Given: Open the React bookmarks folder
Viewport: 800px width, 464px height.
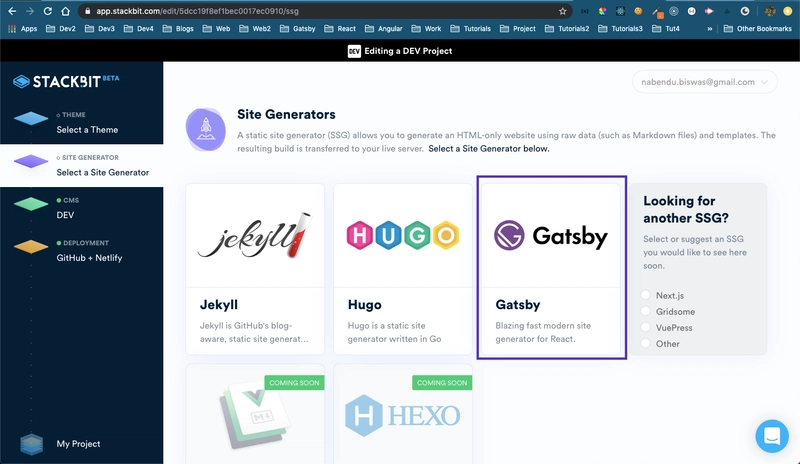Looking at the screenshot, I should (340, 29).
